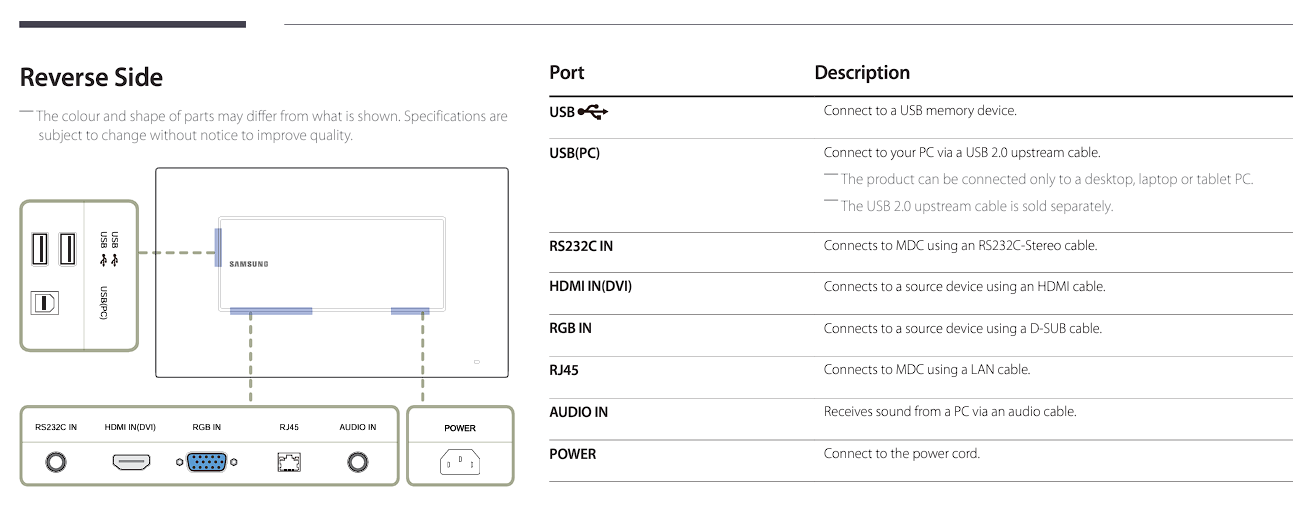This screenshot has height=528, width=1293.
Task: Click the USB trident symbol in table
Action: pos(594,112)
